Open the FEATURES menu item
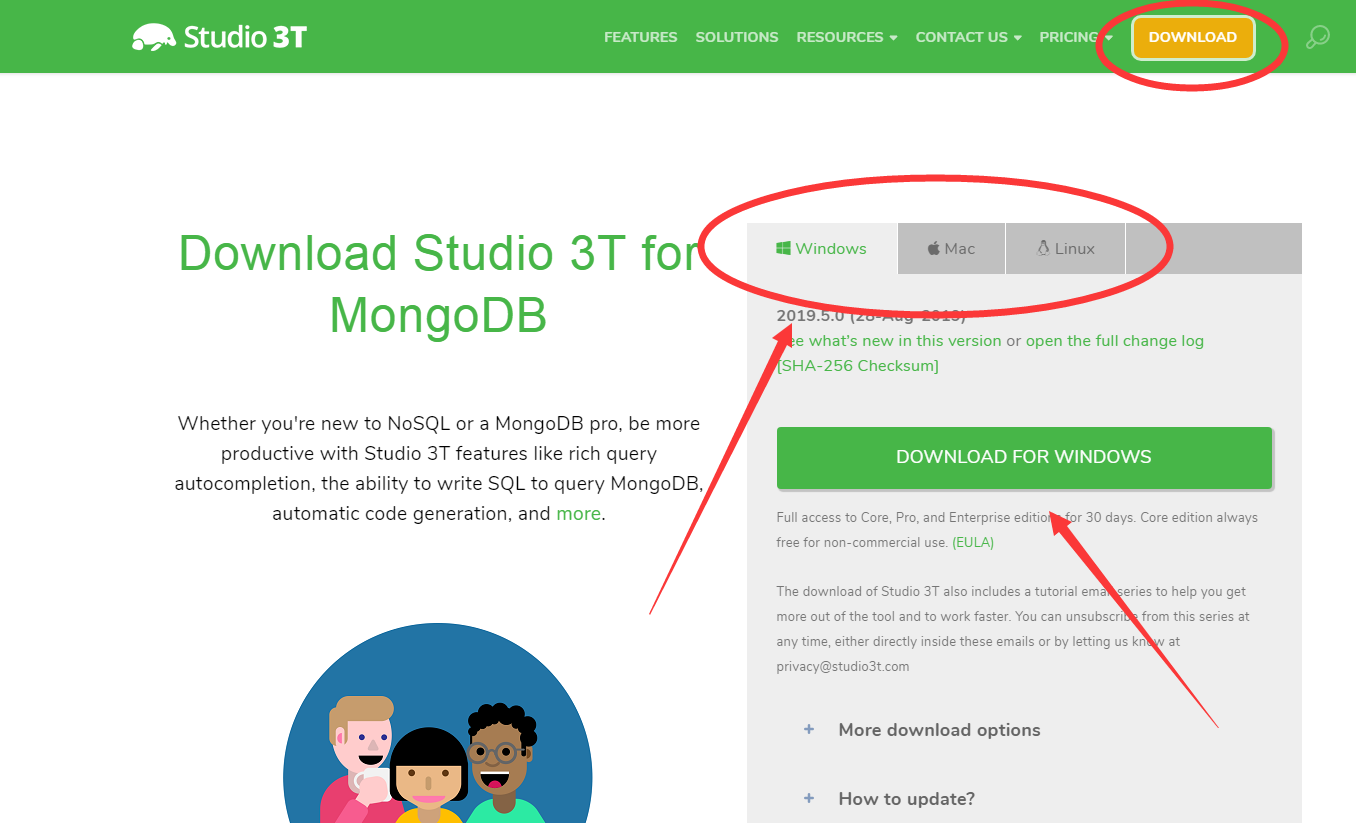1356x823 pixels. (640, 37)
